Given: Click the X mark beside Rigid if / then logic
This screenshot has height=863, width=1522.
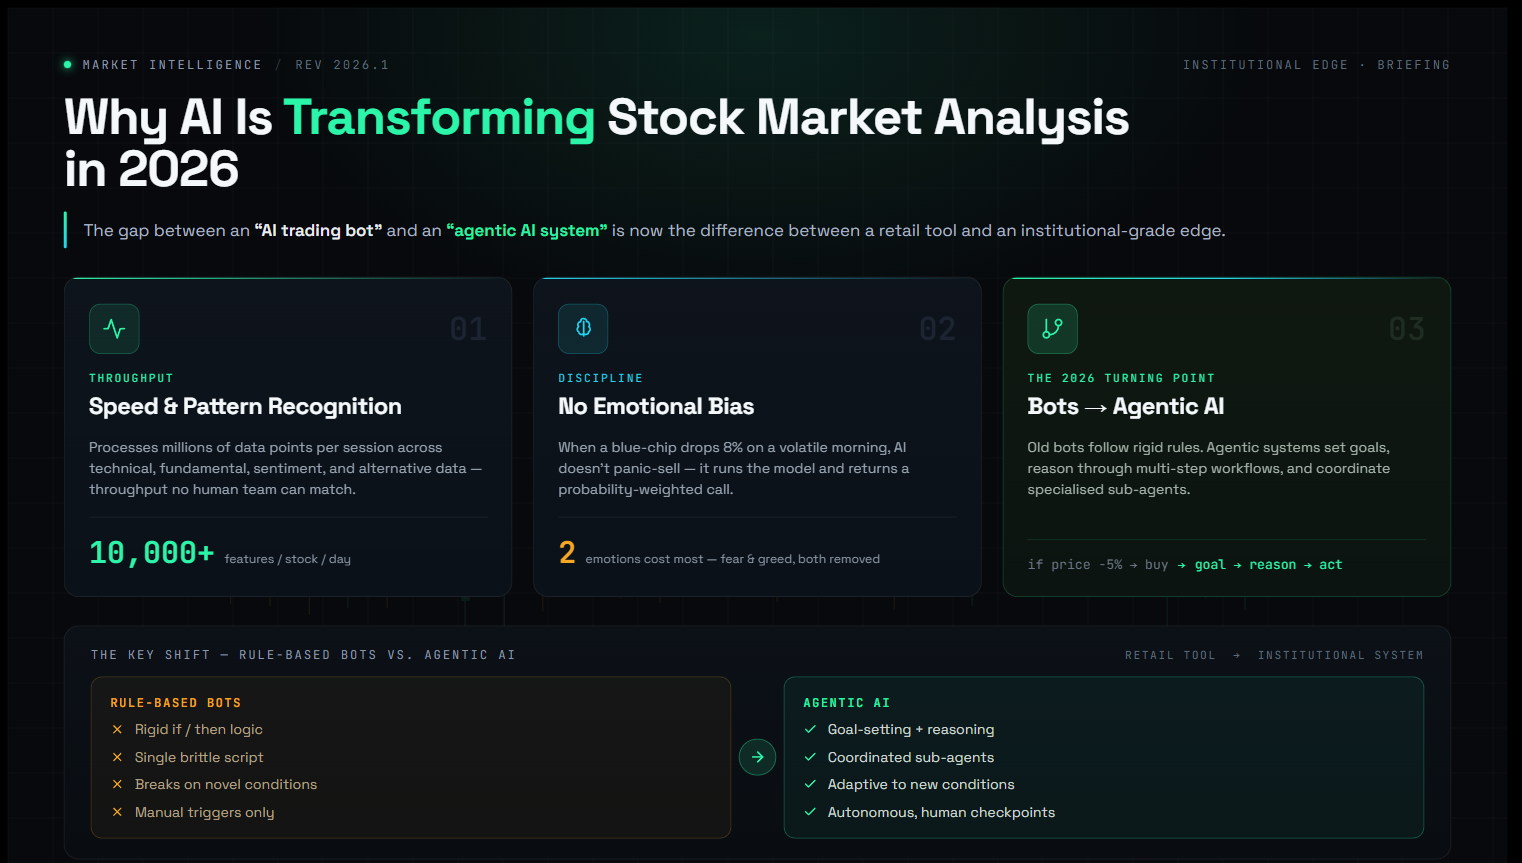Looking at the screenshot, I should [x=117, y=730].
